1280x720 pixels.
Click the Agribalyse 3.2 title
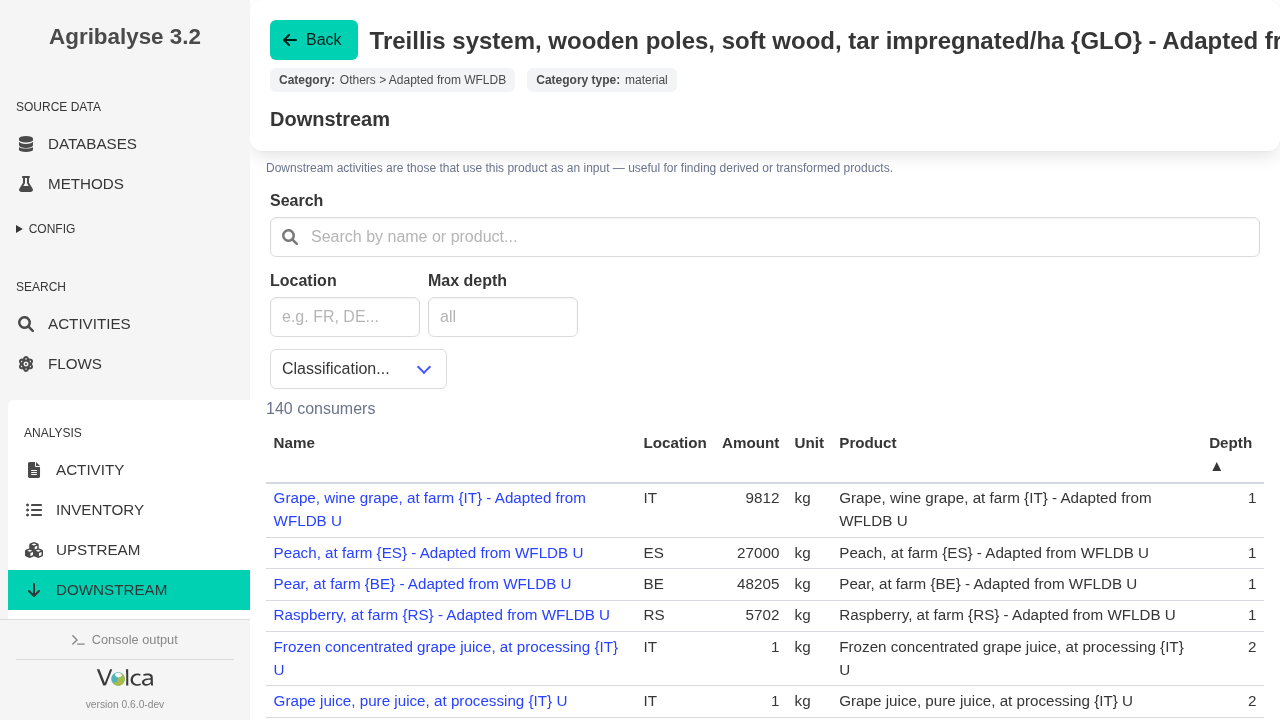tap(125, 37)
